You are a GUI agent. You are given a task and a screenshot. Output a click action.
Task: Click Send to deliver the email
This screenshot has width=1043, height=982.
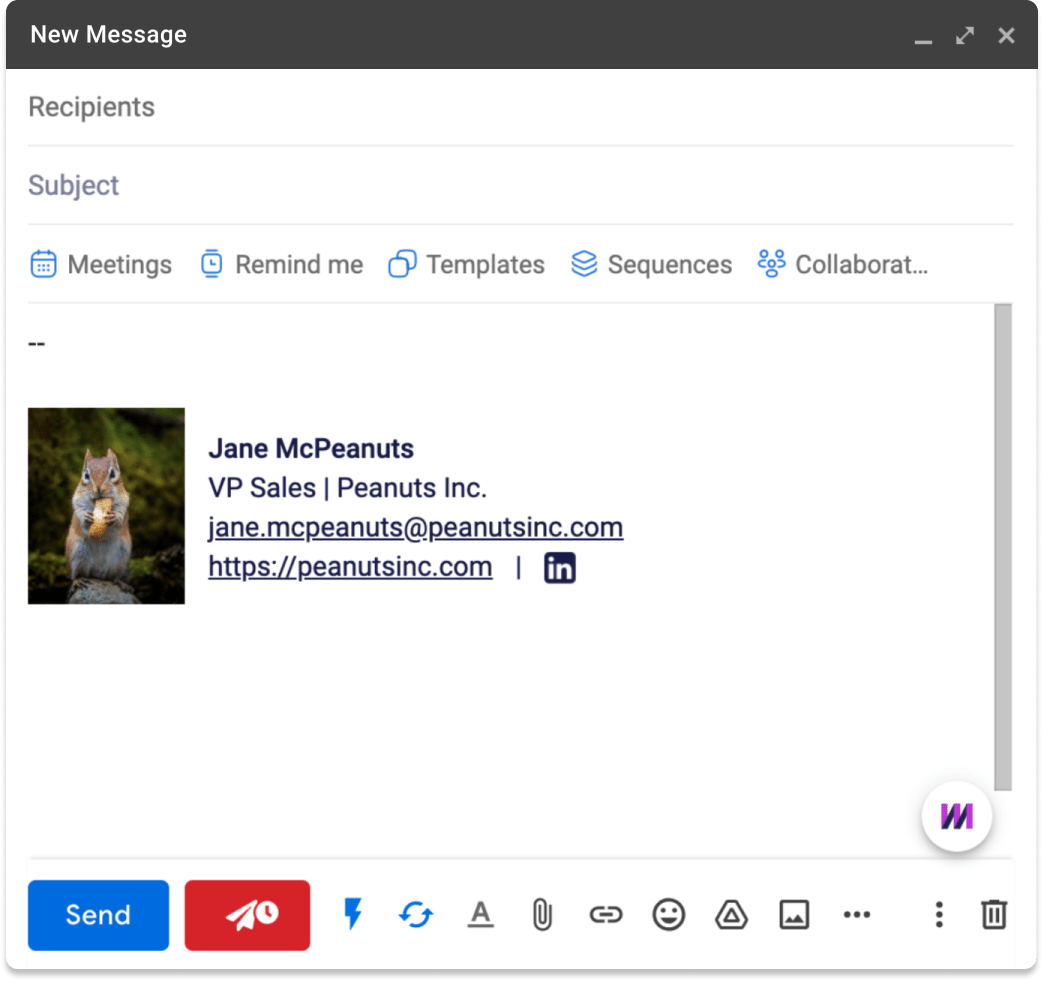(97, 914)
